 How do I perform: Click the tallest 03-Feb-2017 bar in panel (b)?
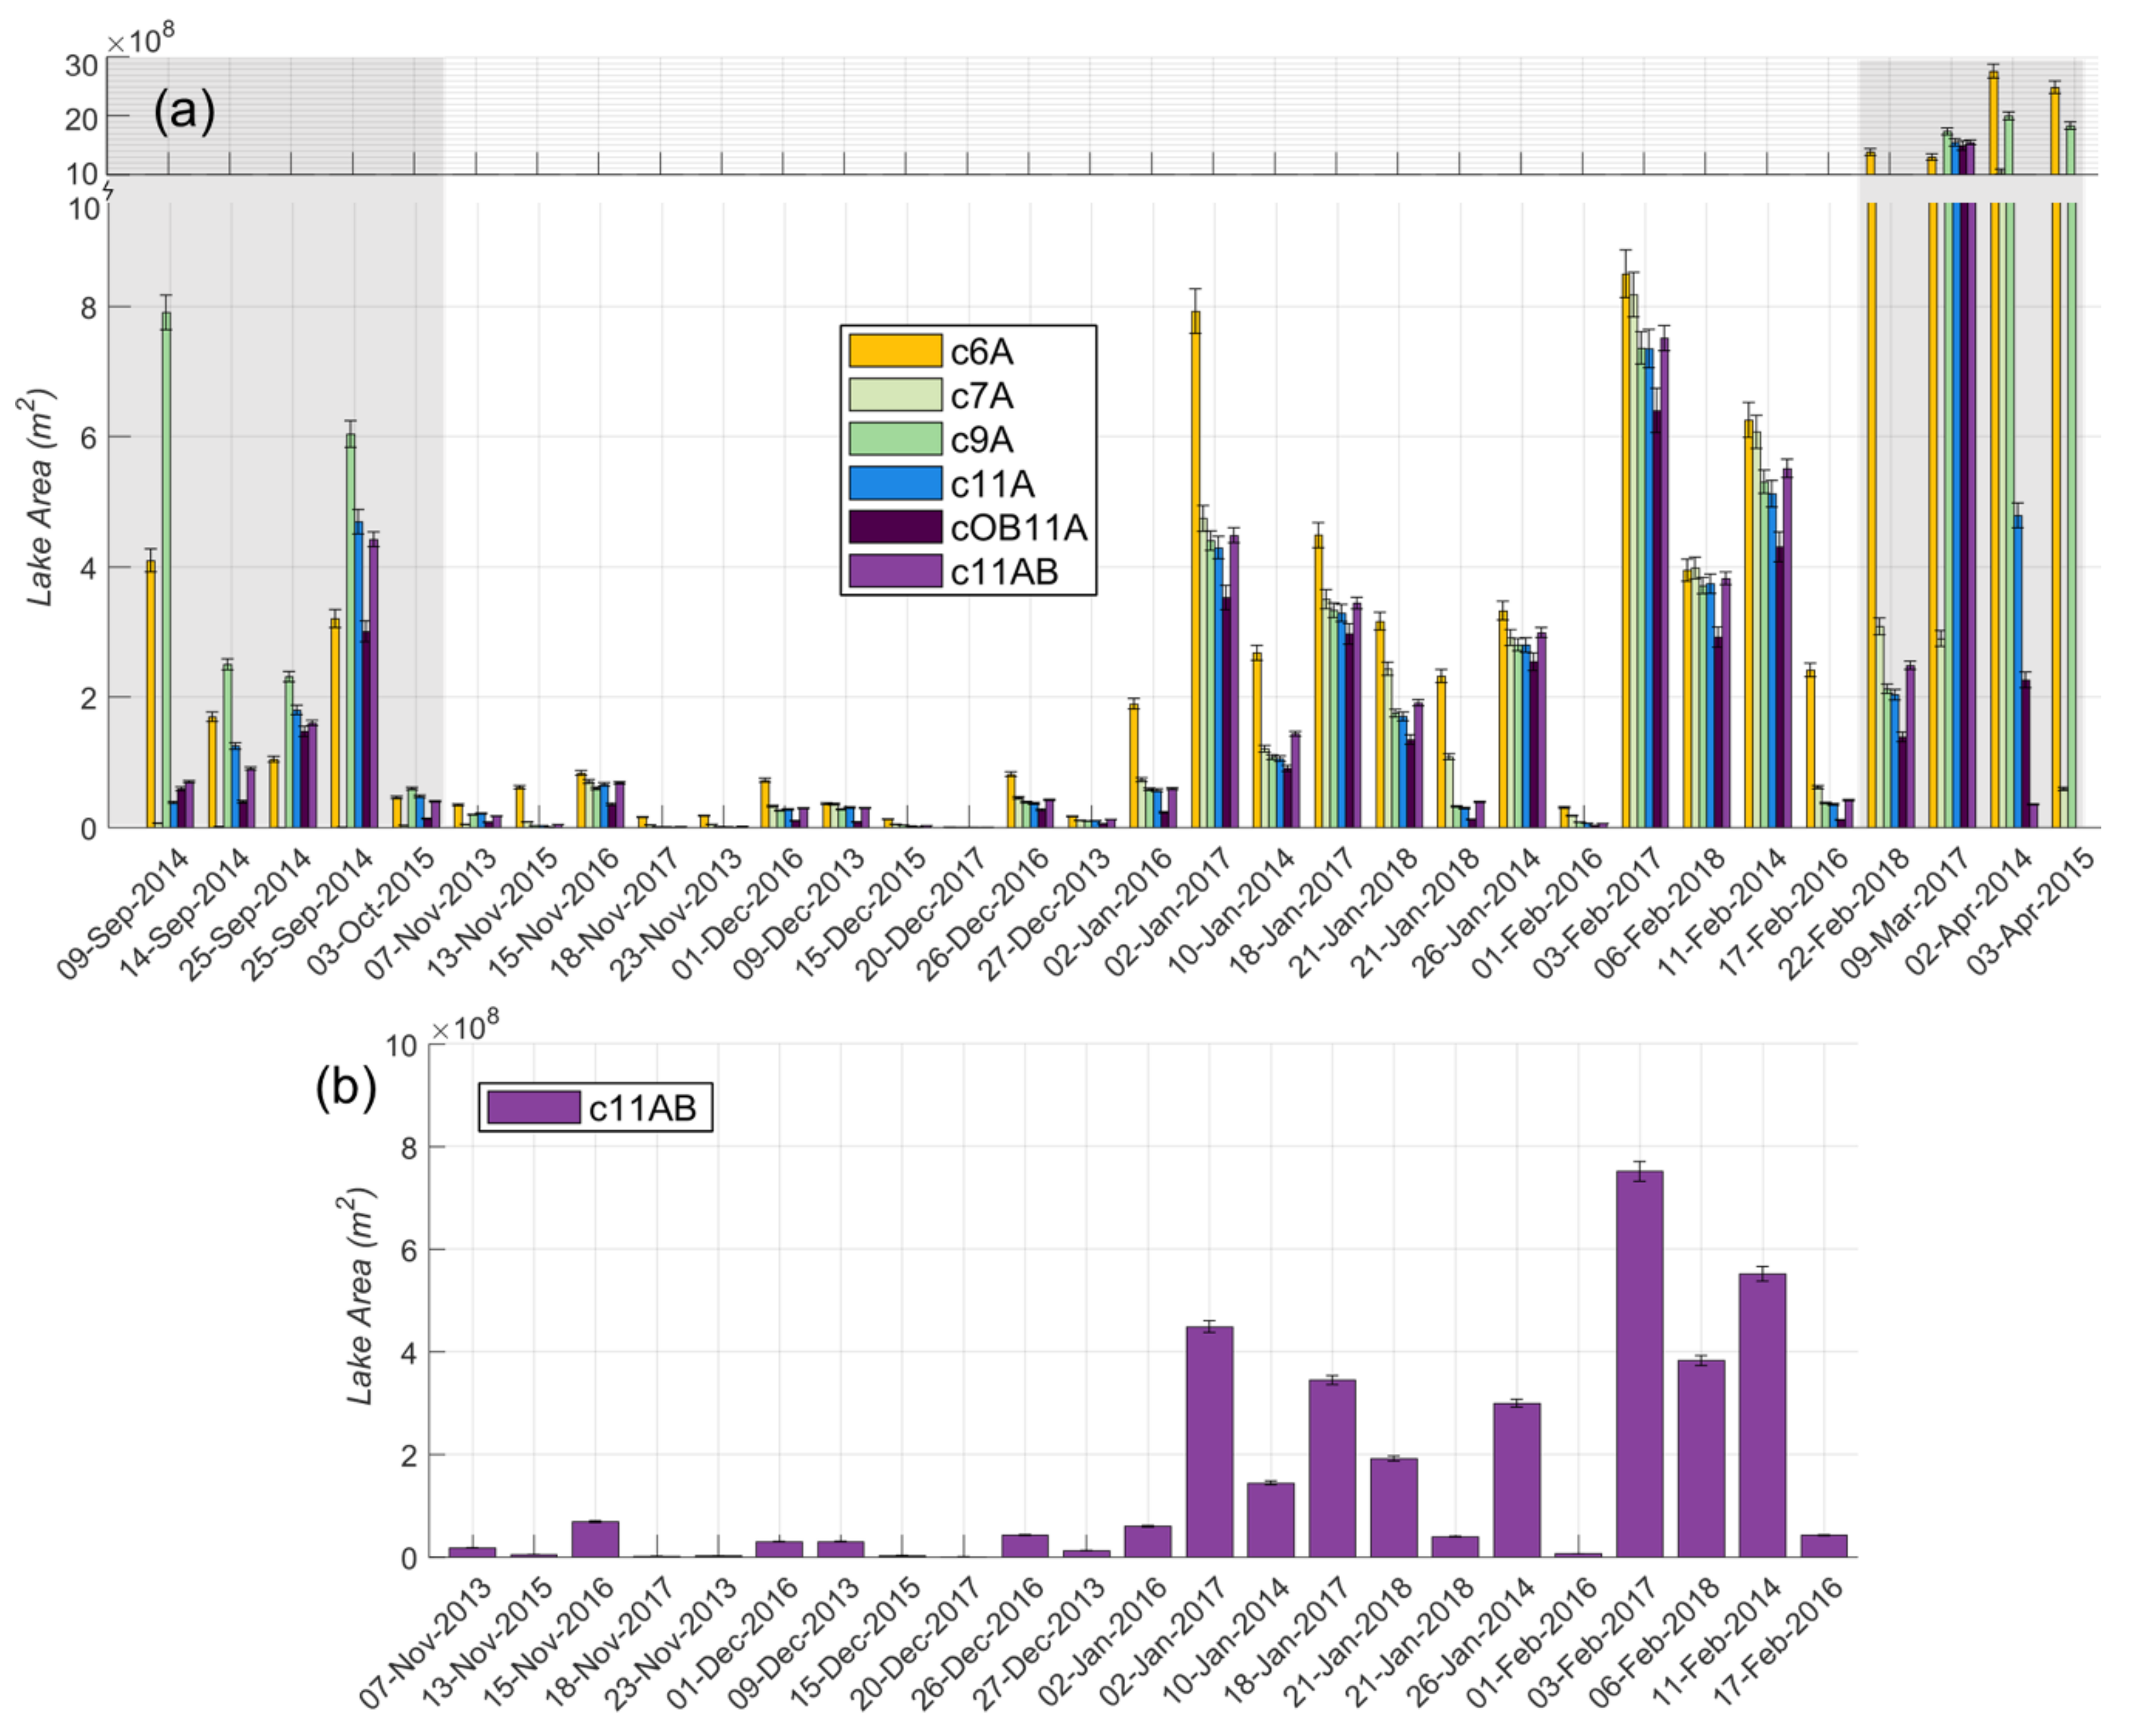click(1639, 1365)
